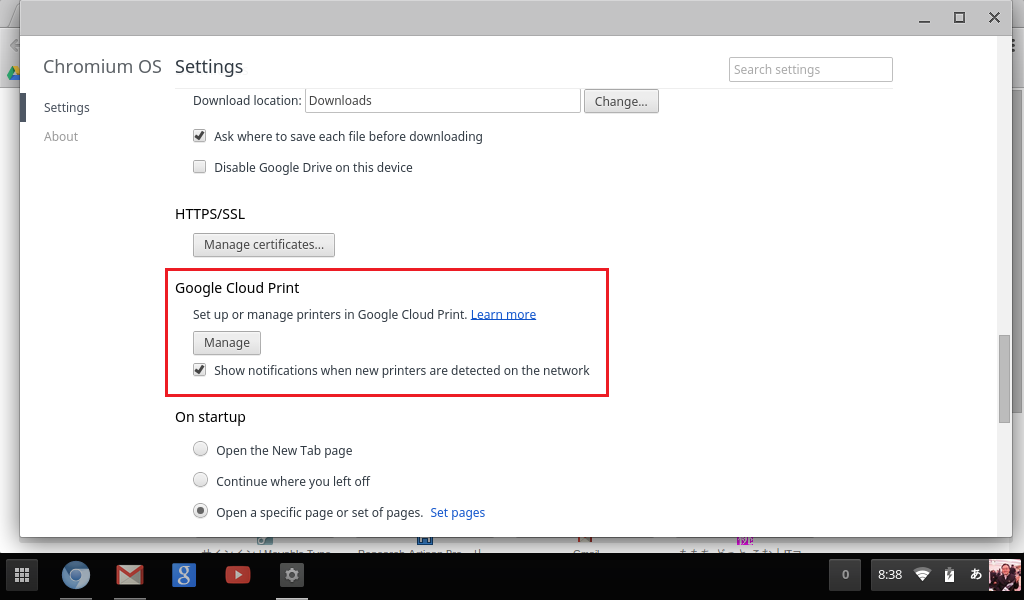This screenshot has height=600, width=1024.
Task: Click the settings page scrollbar thumb
Action: coord(1005,379)
